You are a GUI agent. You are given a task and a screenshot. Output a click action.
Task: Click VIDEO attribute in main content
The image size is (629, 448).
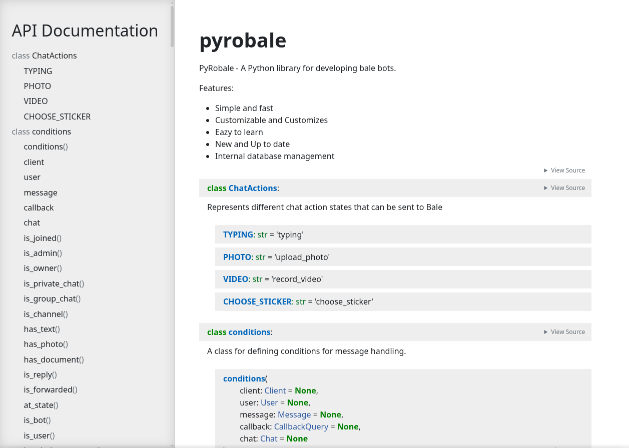[236, 279]
